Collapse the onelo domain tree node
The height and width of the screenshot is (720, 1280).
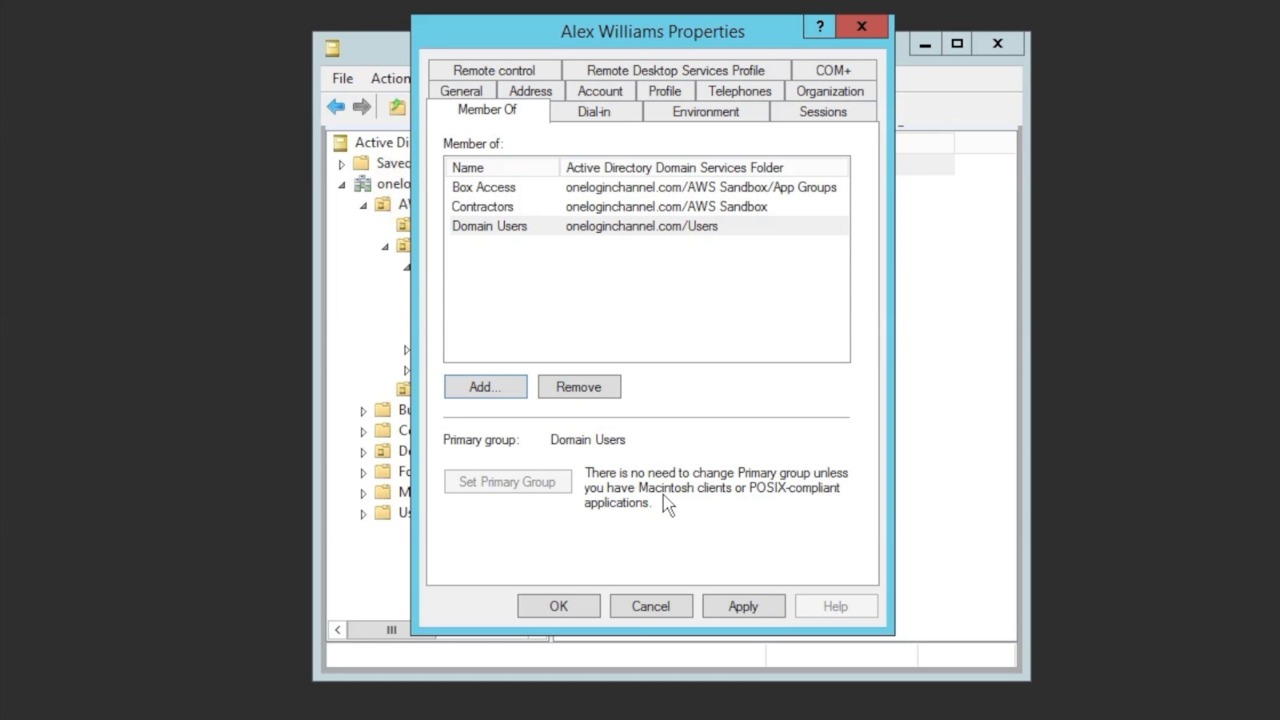pyautogui.click(x=342, y=185)
